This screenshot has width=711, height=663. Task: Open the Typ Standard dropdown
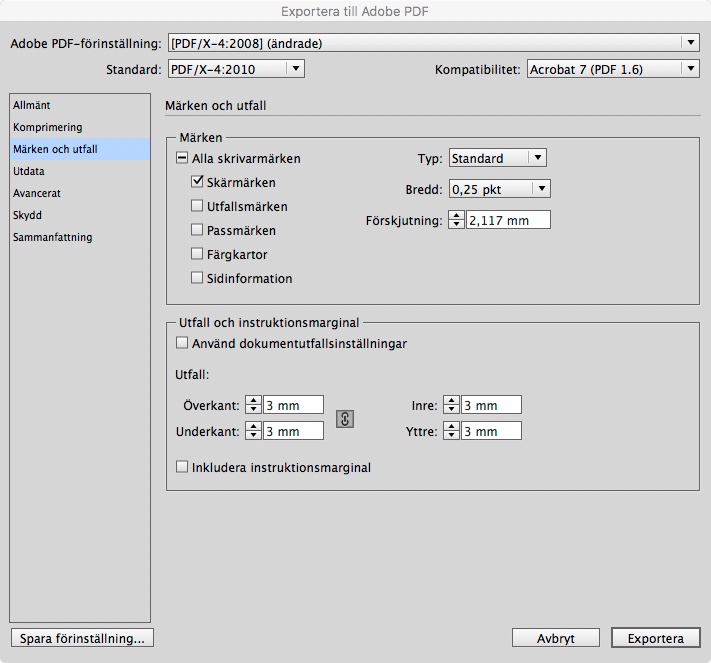[497, 158]
